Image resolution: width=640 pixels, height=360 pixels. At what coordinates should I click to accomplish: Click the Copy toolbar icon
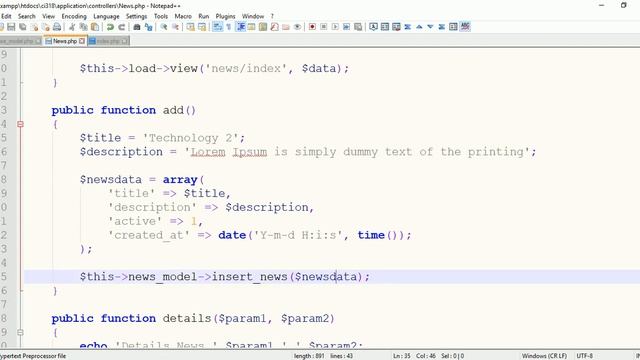coord(84,27)
